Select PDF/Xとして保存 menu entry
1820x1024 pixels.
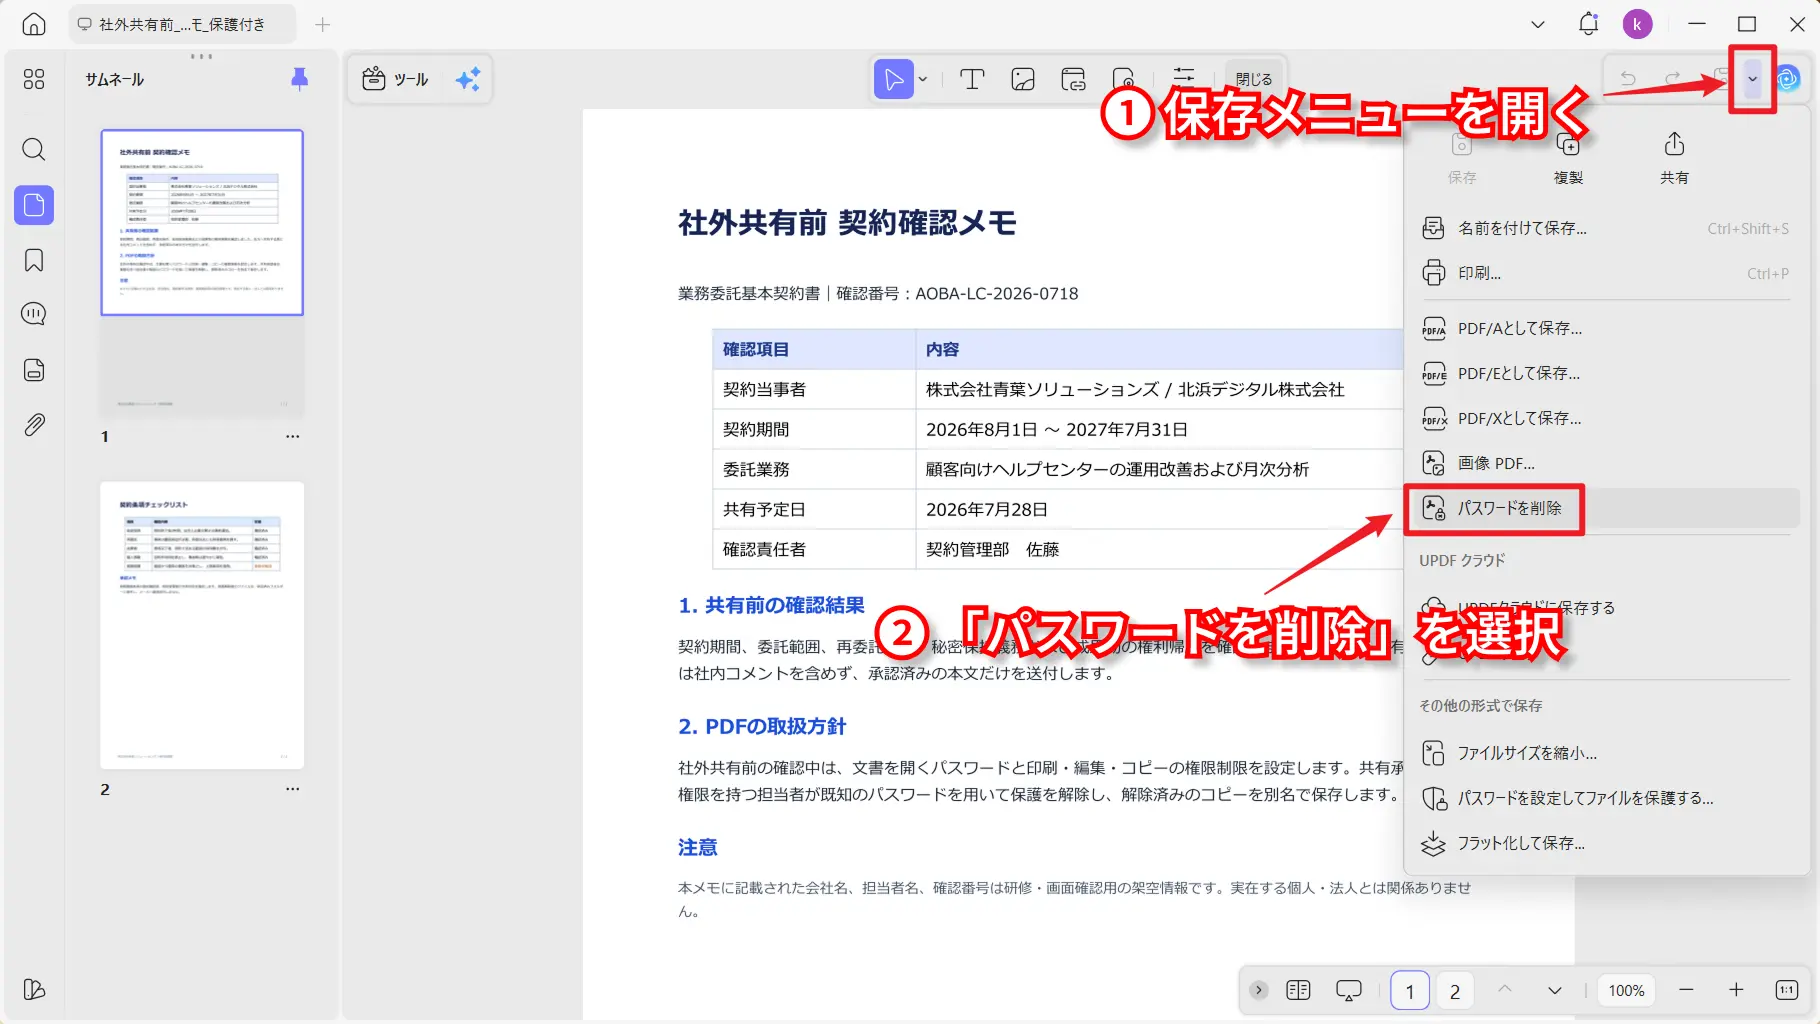[x=1605, y=418]
